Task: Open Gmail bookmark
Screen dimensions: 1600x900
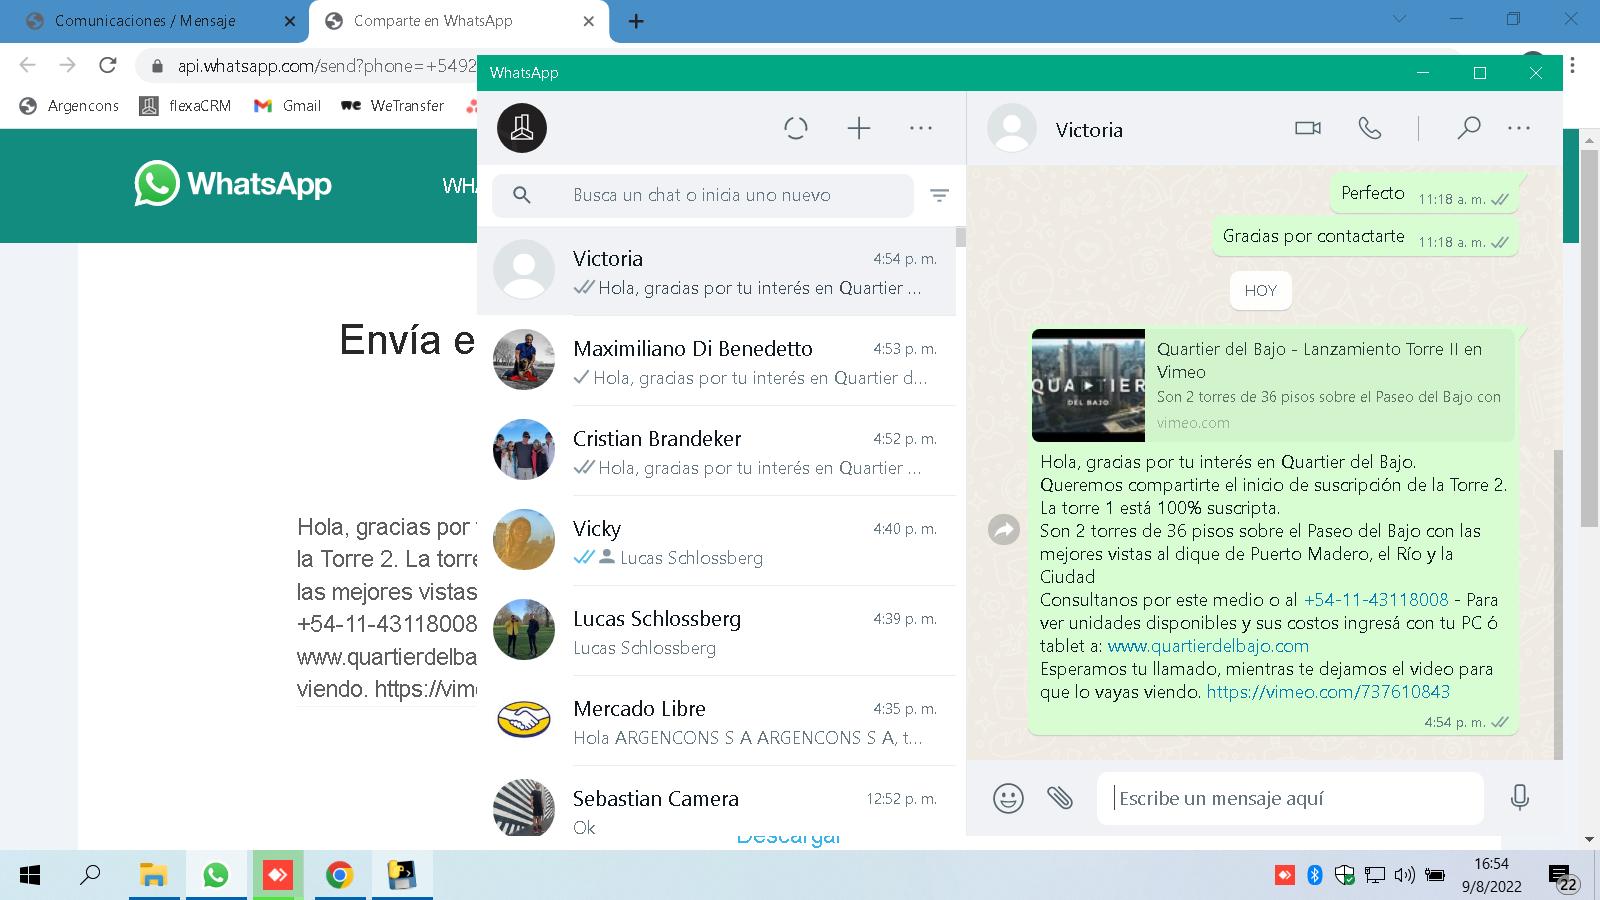Action: 287,105
